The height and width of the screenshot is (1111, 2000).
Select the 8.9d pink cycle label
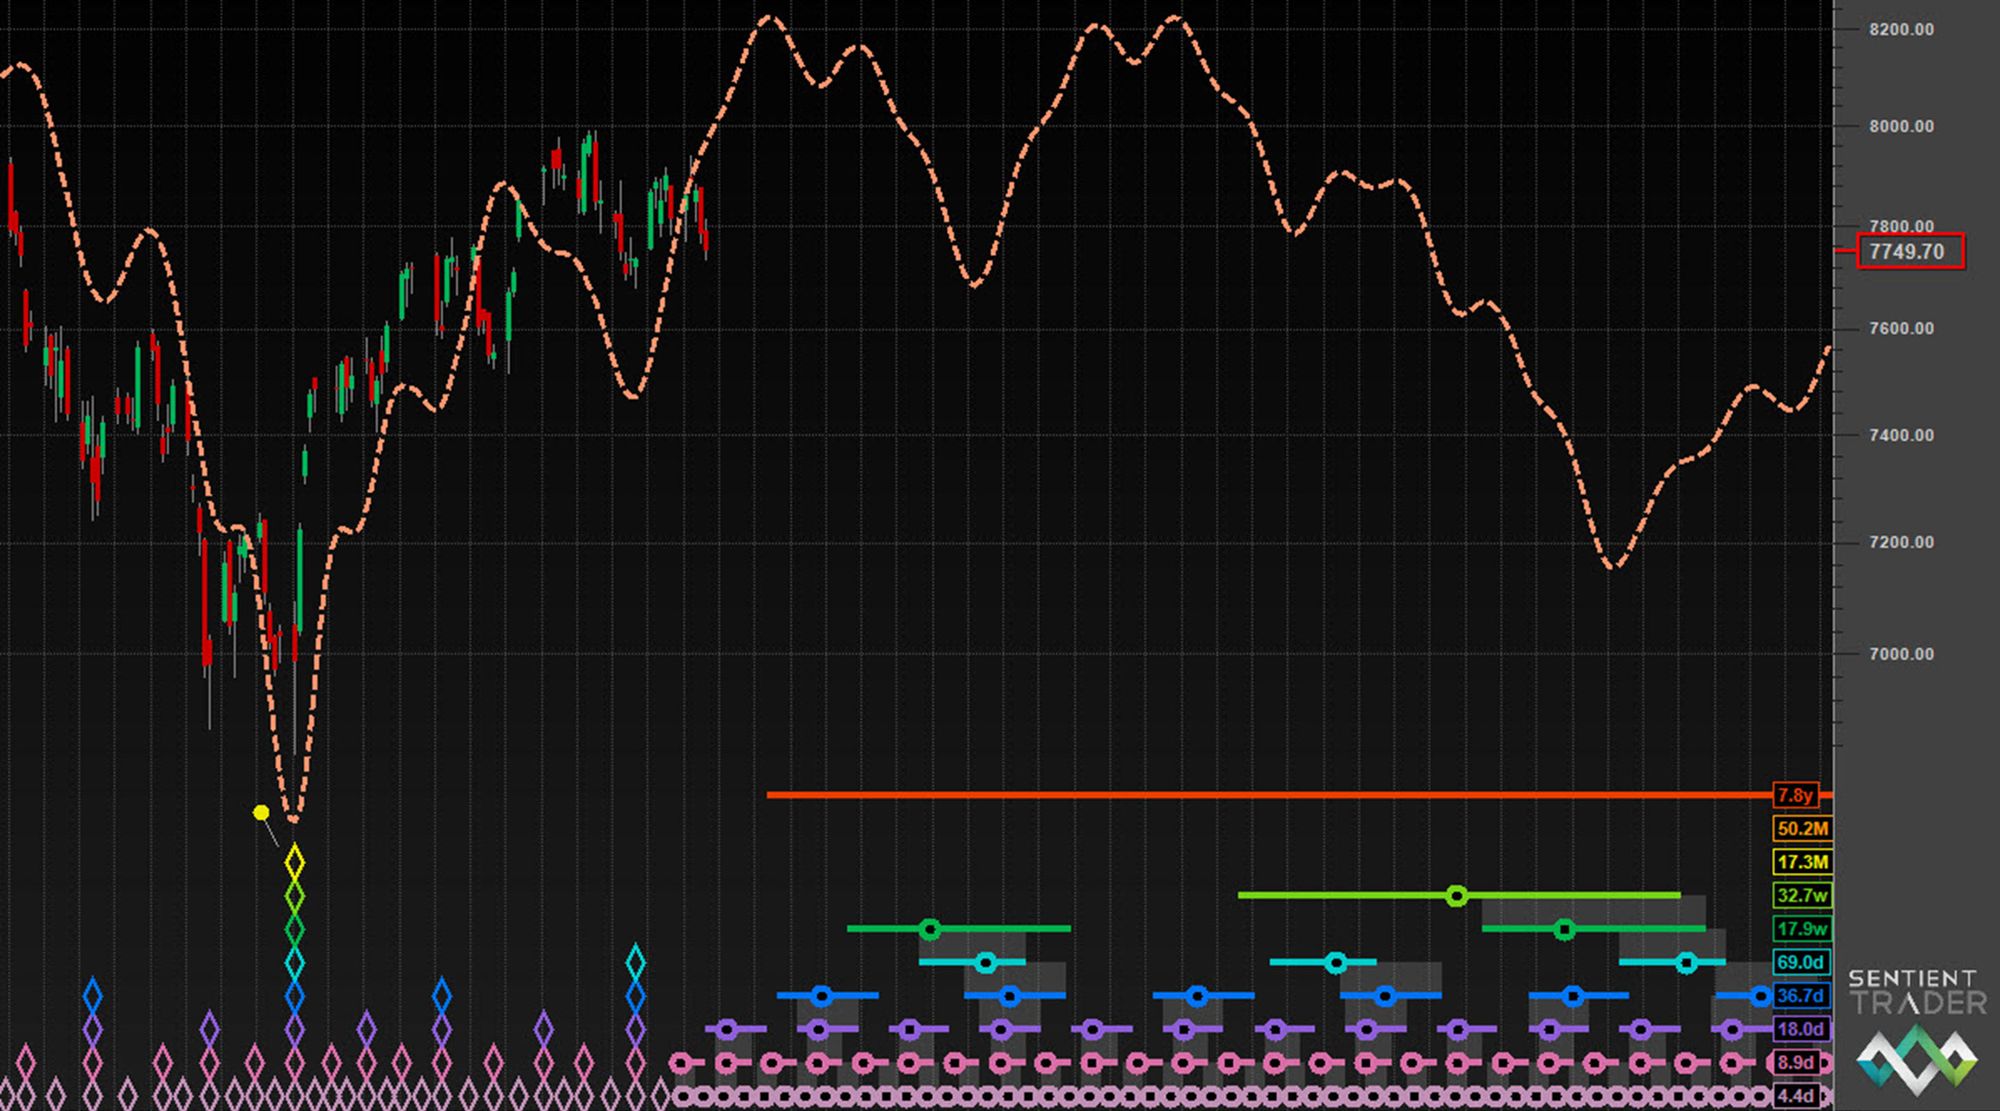point(1797,1062)
